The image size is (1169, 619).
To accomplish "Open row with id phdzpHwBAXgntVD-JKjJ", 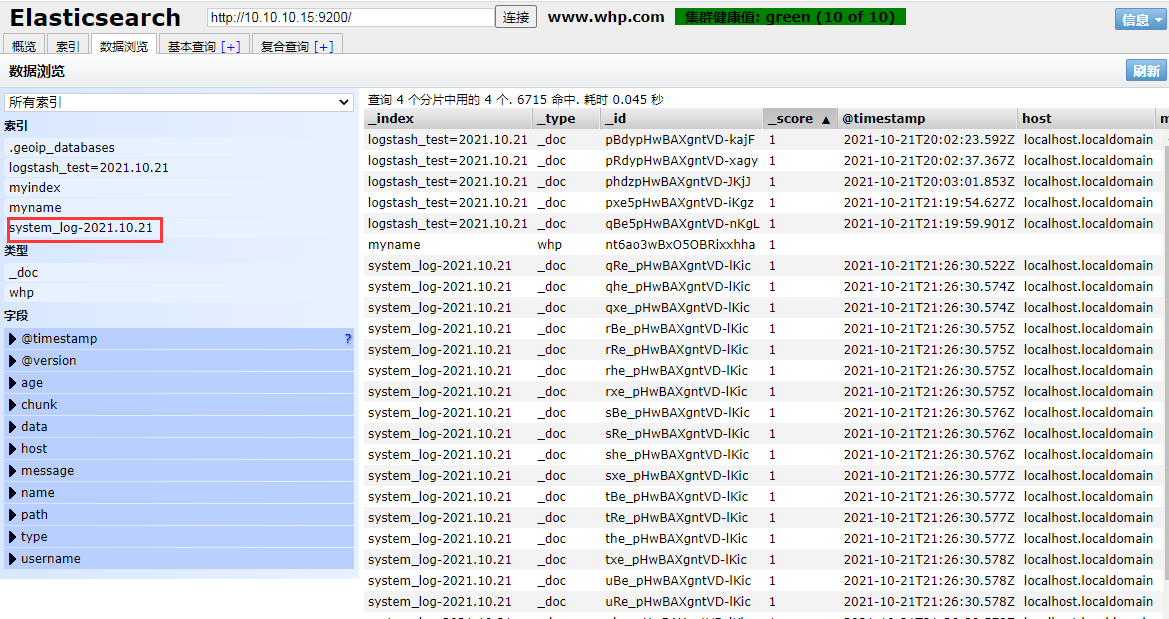I will click(678, 181).
